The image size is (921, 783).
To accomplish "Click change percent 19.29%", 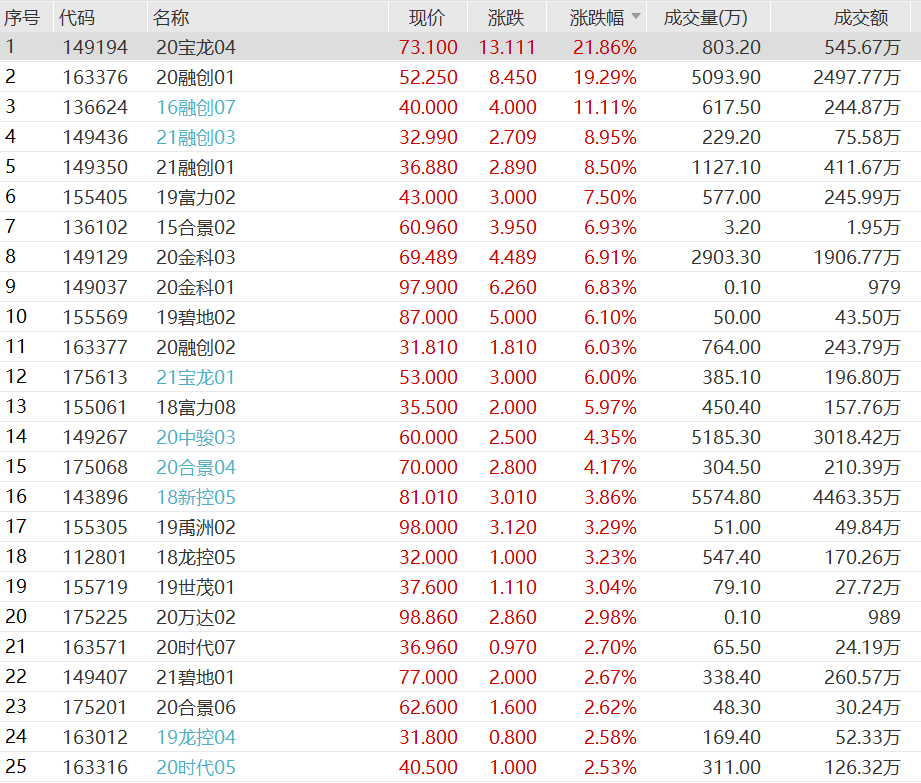I will [605, 77].
